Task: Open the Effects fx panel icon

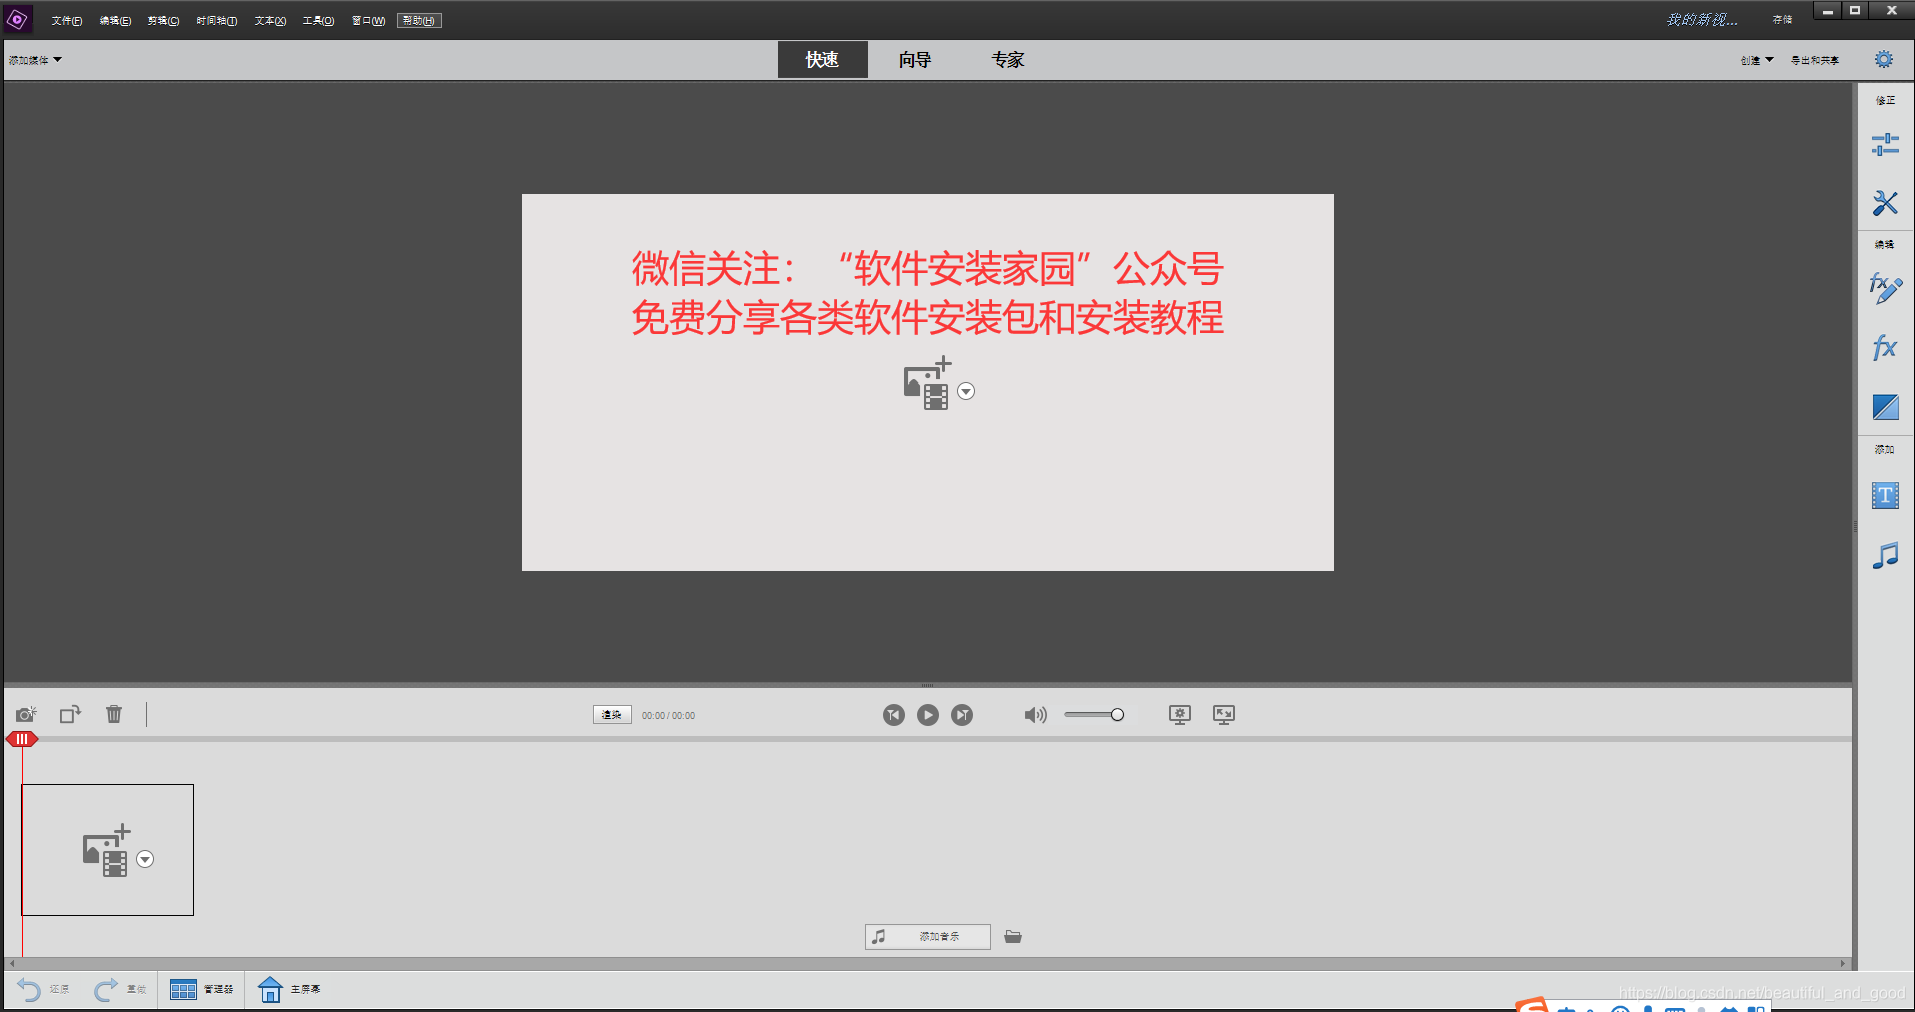Action: pyautogui.click(x=1885, y=348)
